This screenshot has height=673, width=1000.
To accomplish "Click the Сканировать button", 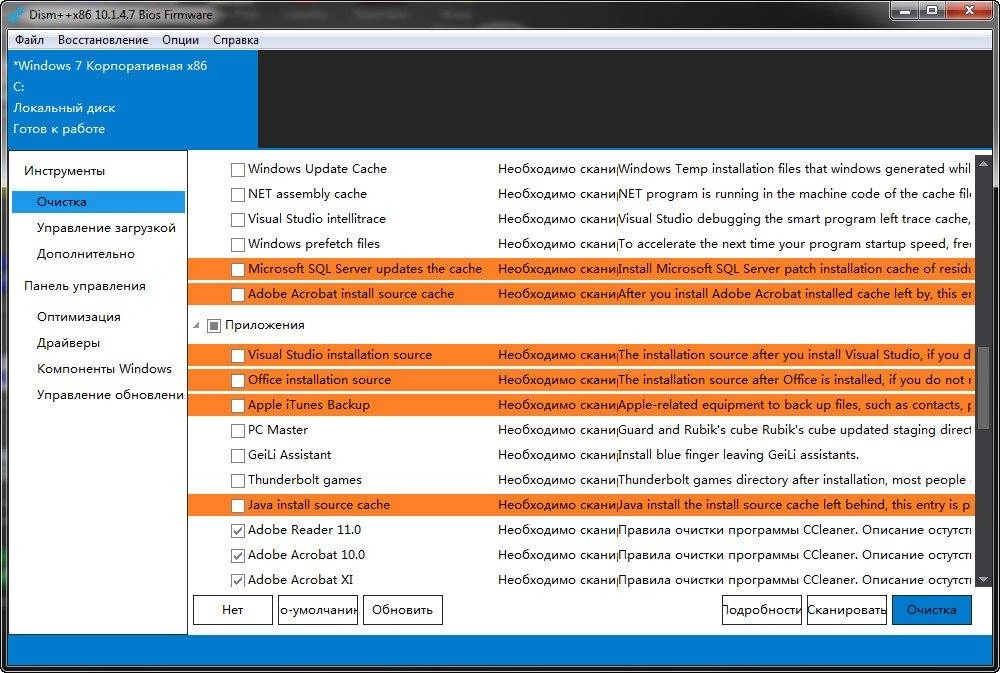I will click(846, 610).
